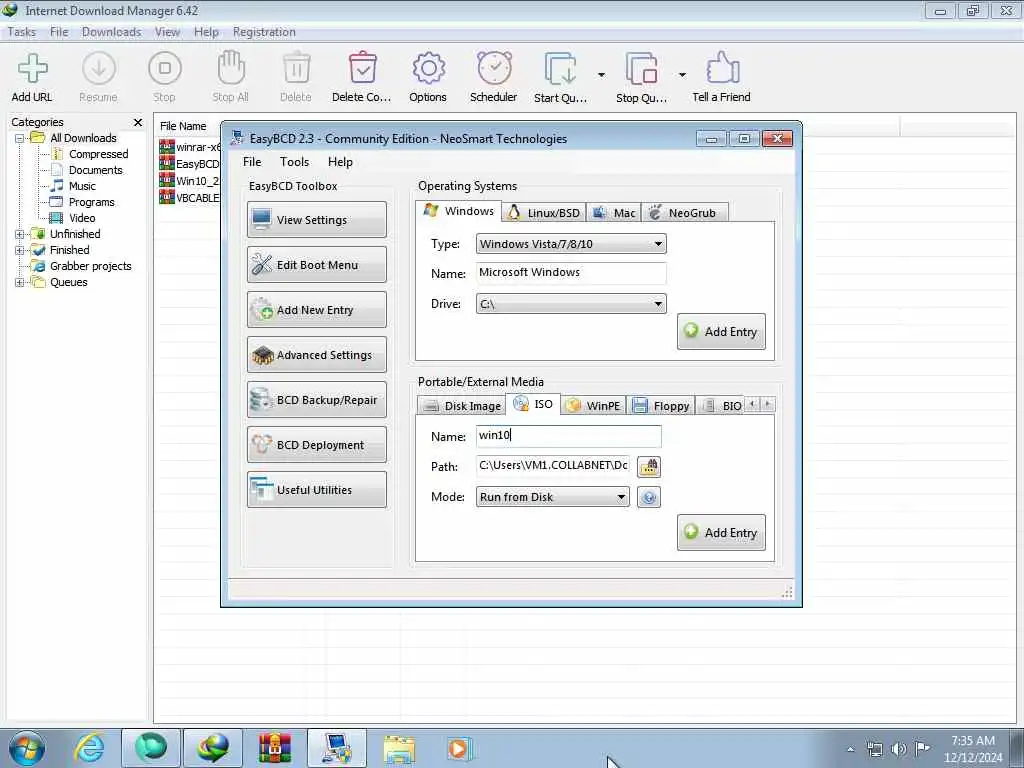The width and height of the screenshot is (1024, 768).
Task: Open WinRAR from the taskbar
Action: coord(274,748)
